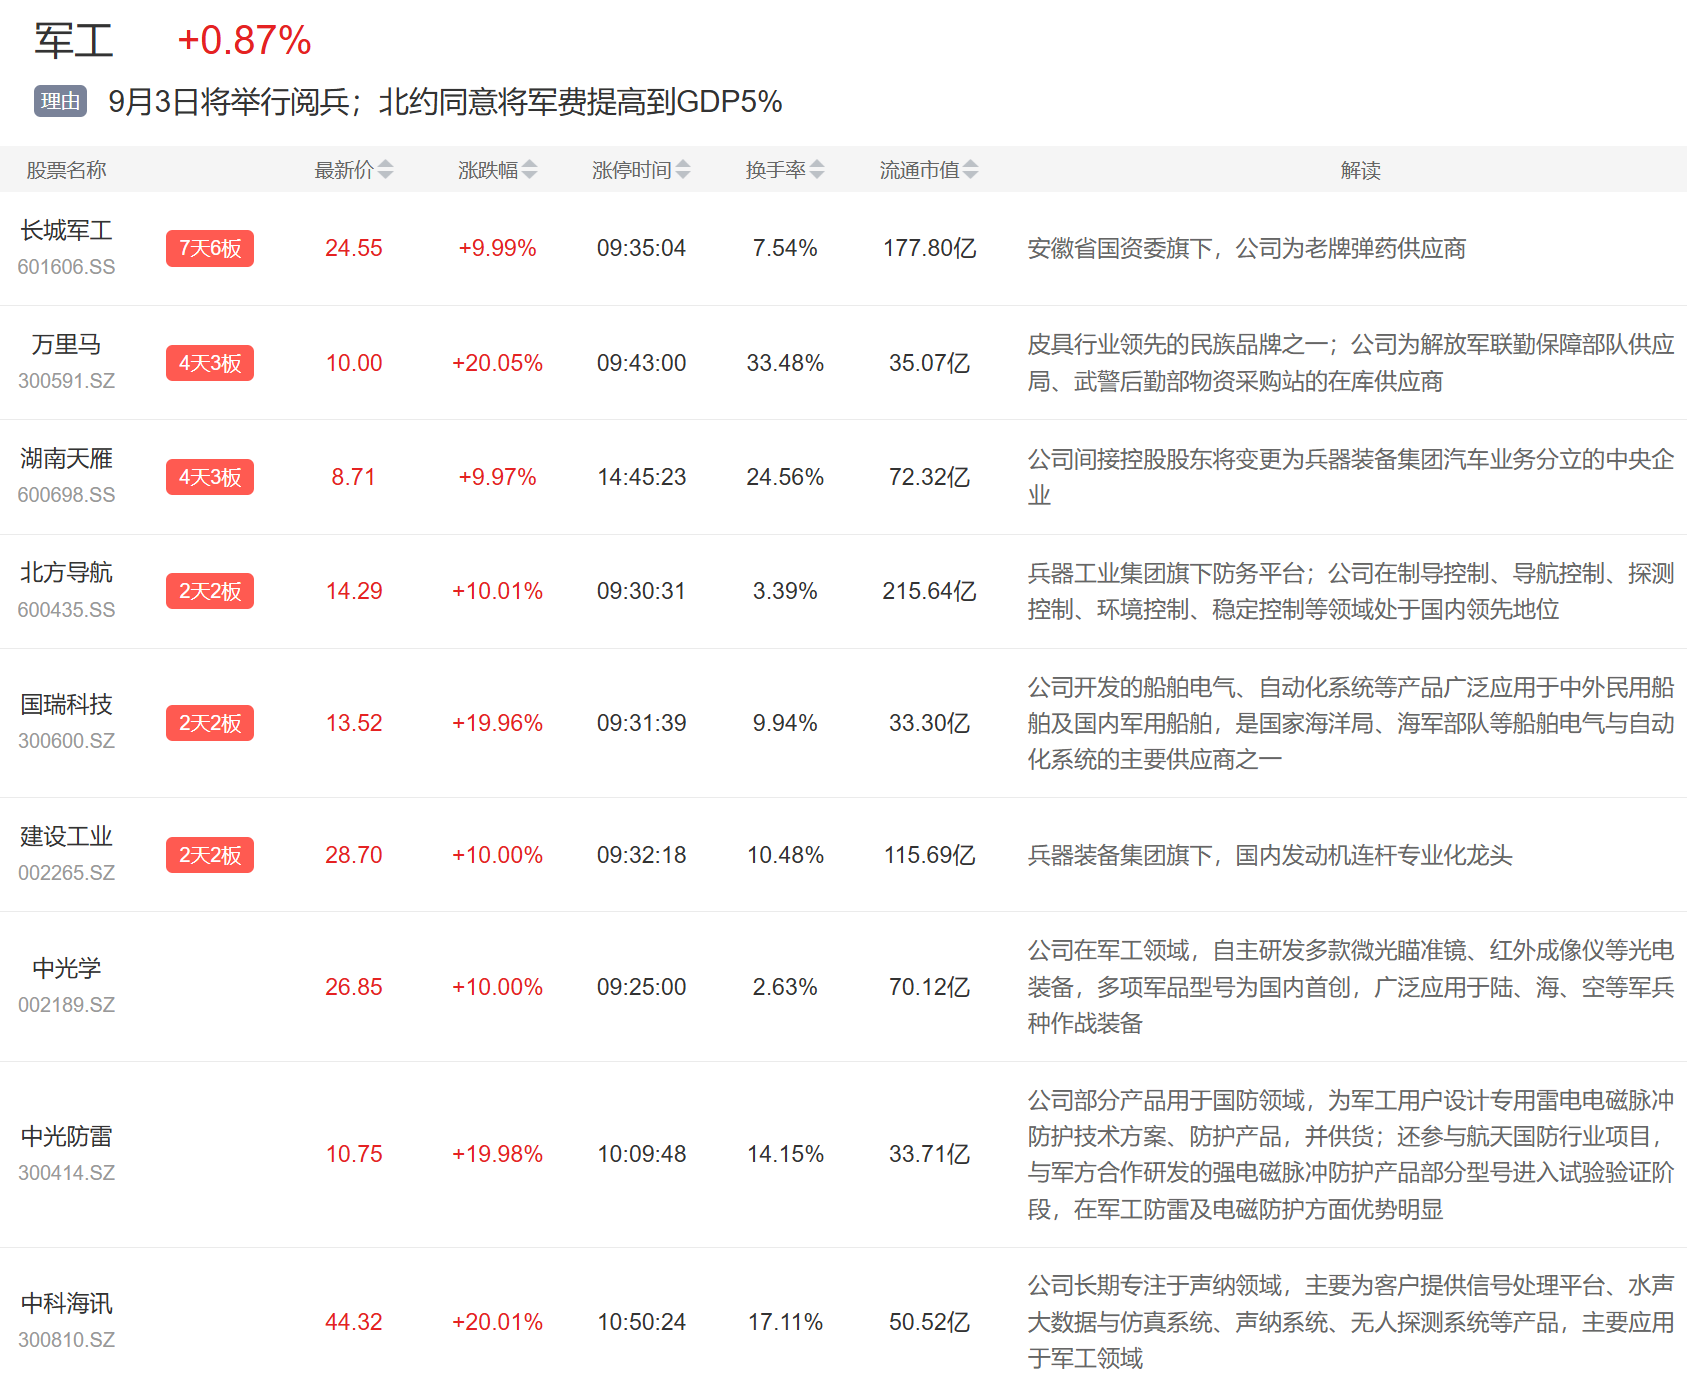This screenshot has height=1380, width=1687.
Task: Click 中光防雷 latest price 10.75
Action: tap(354, 1154)
